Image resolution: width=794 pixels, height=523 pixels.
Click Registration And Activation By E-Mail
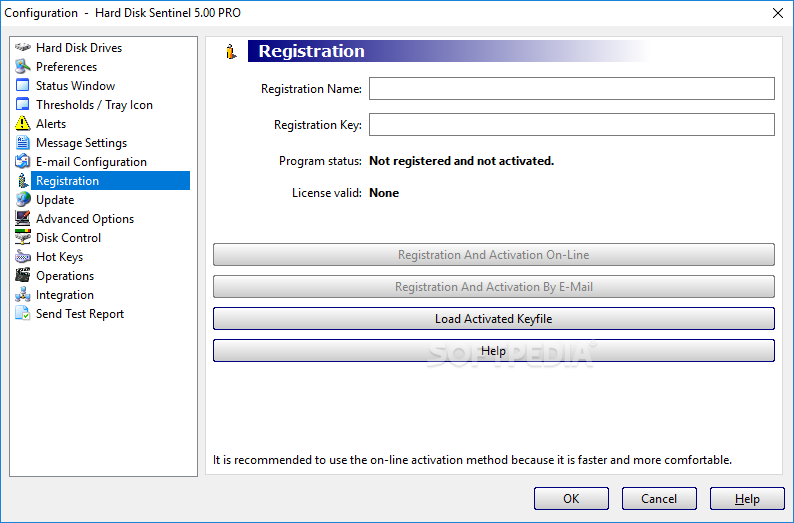(494, 287)
